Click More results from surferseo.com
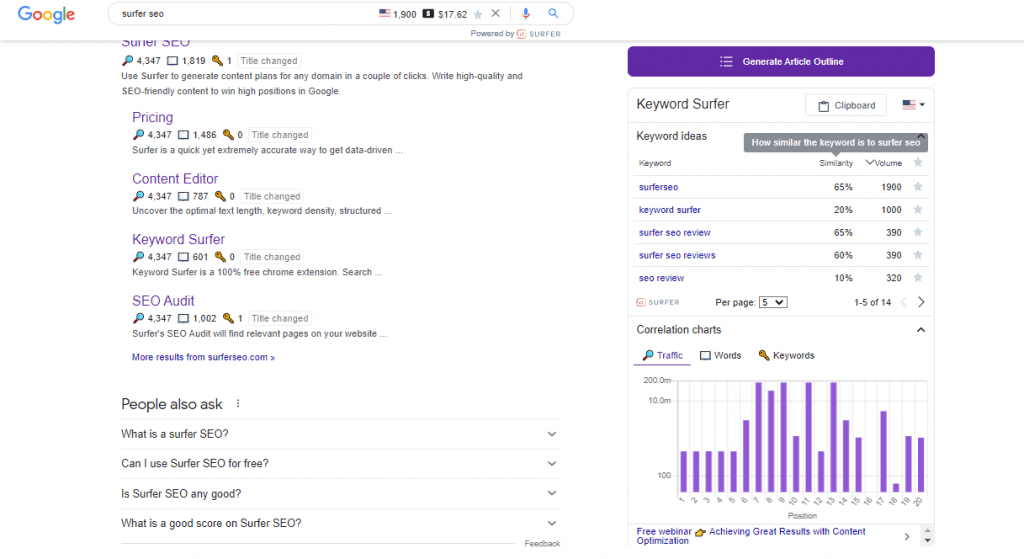Image resolution: width=1024 pixels, height=559 pixels. (x=203, y=357)
